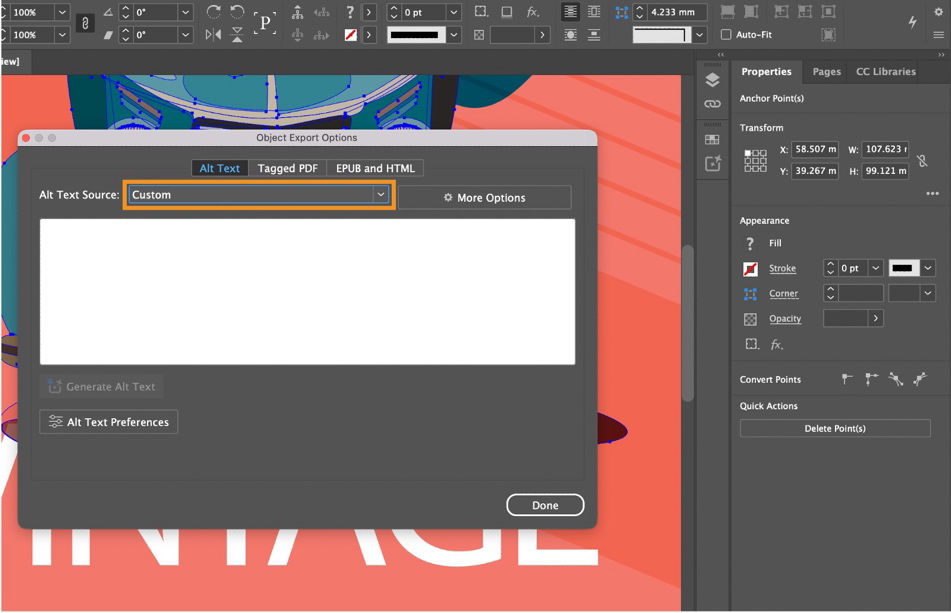Open the Pages grid panel icon in the dock
Image resolution: width=951 pixels, height=613 pixels.
pos(712,140)
